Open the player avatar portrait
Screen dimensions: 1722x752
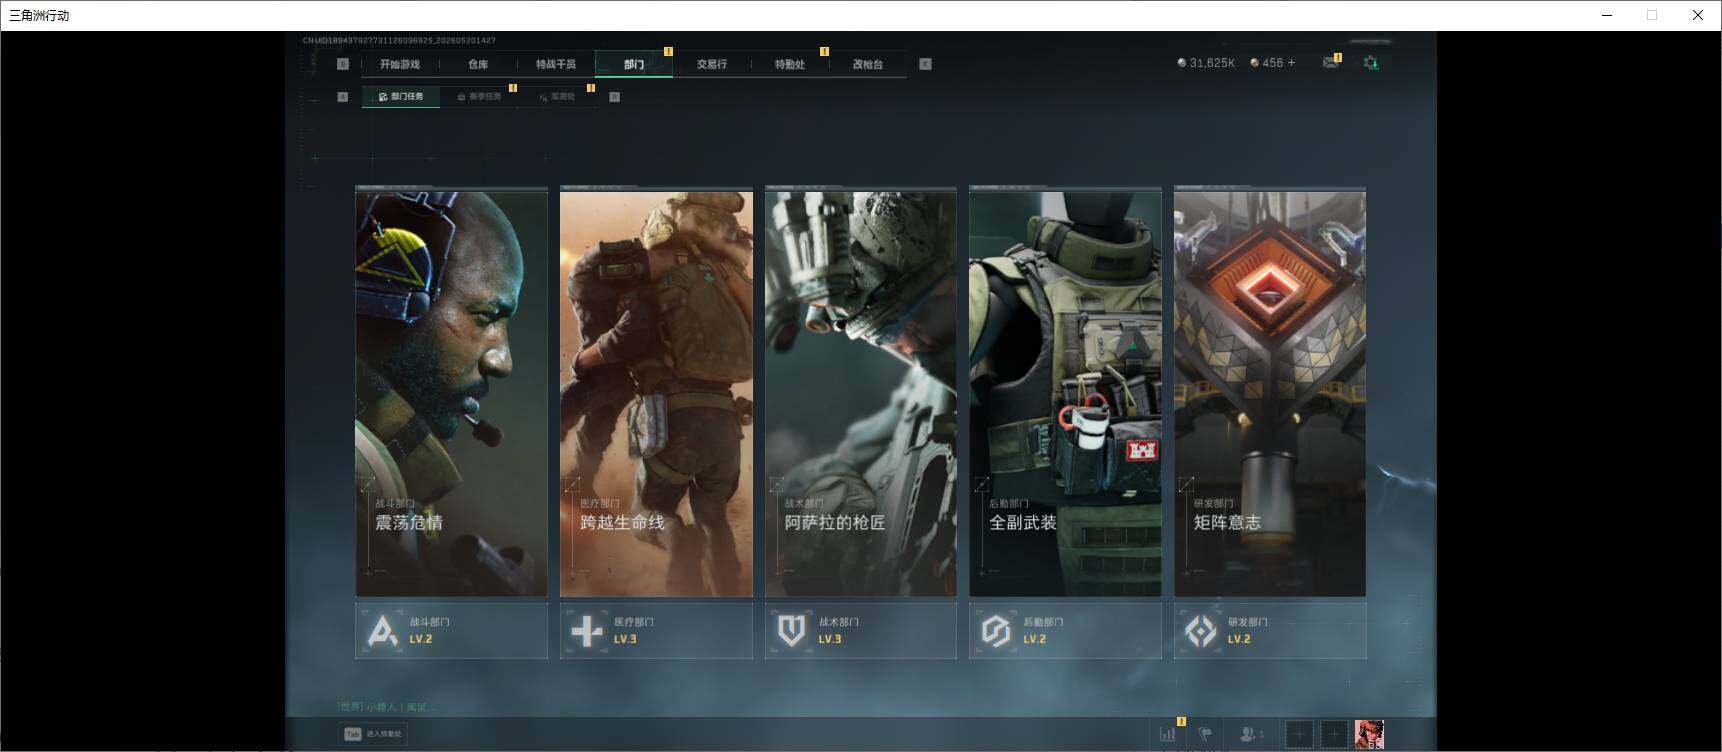(1369, 735)
